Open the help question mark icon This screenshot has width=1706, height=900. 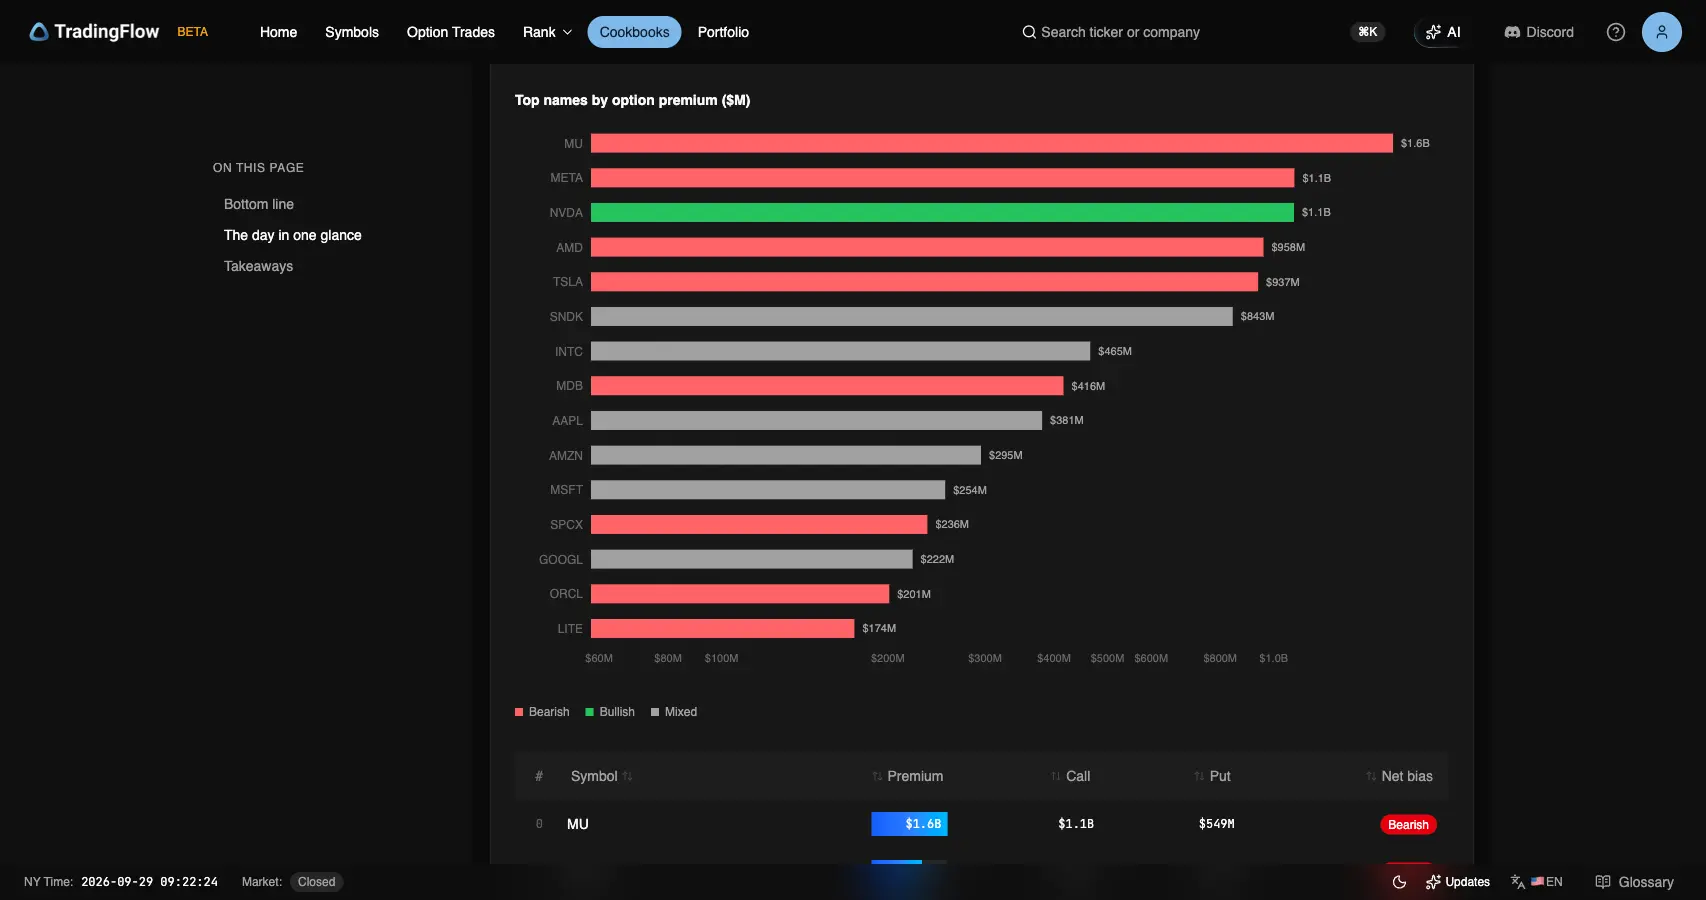pyautogui.click(x=1615, y=32)
